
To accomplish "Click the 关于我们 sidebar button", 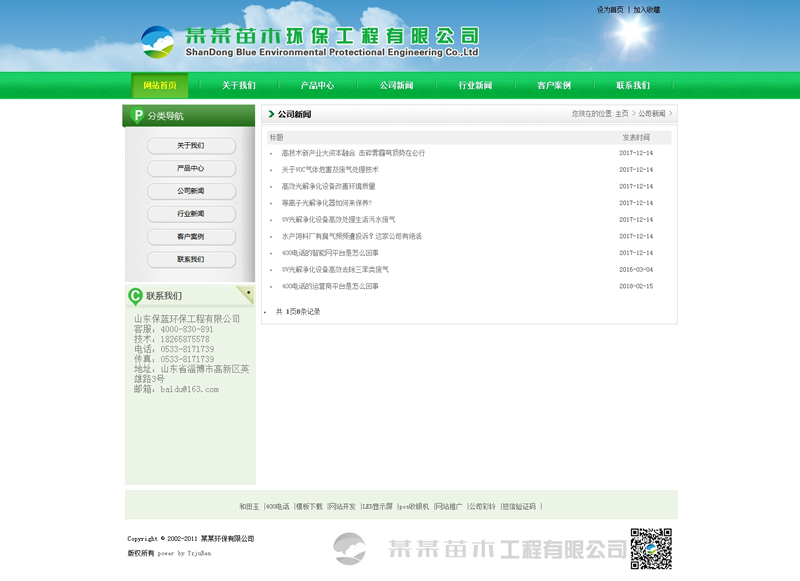I will coord(191,146).
